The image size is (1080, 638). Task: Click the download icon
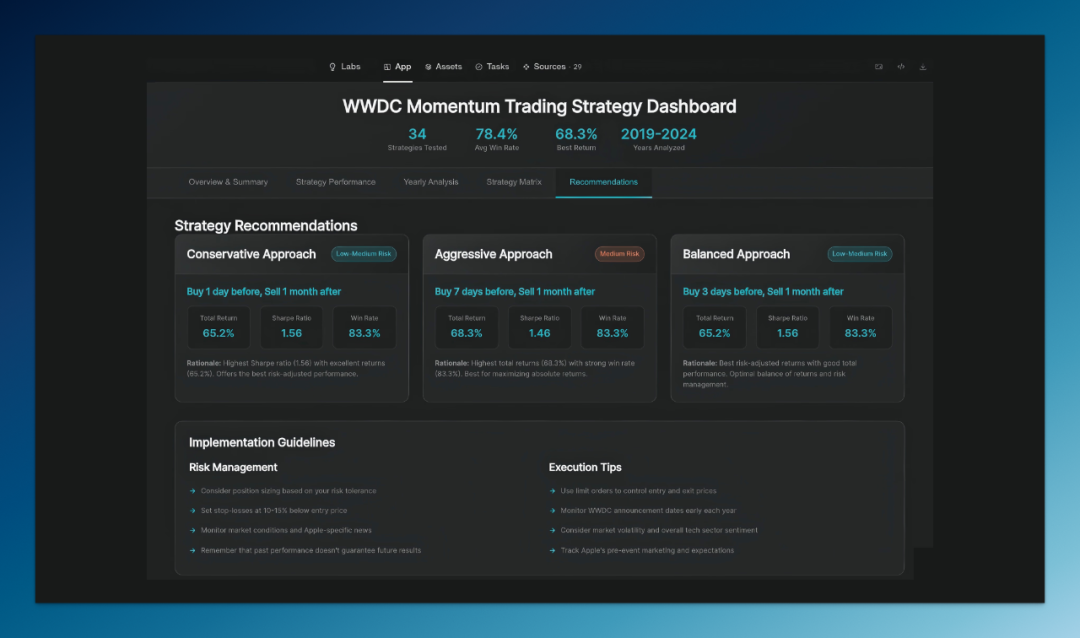coord(923,67)
